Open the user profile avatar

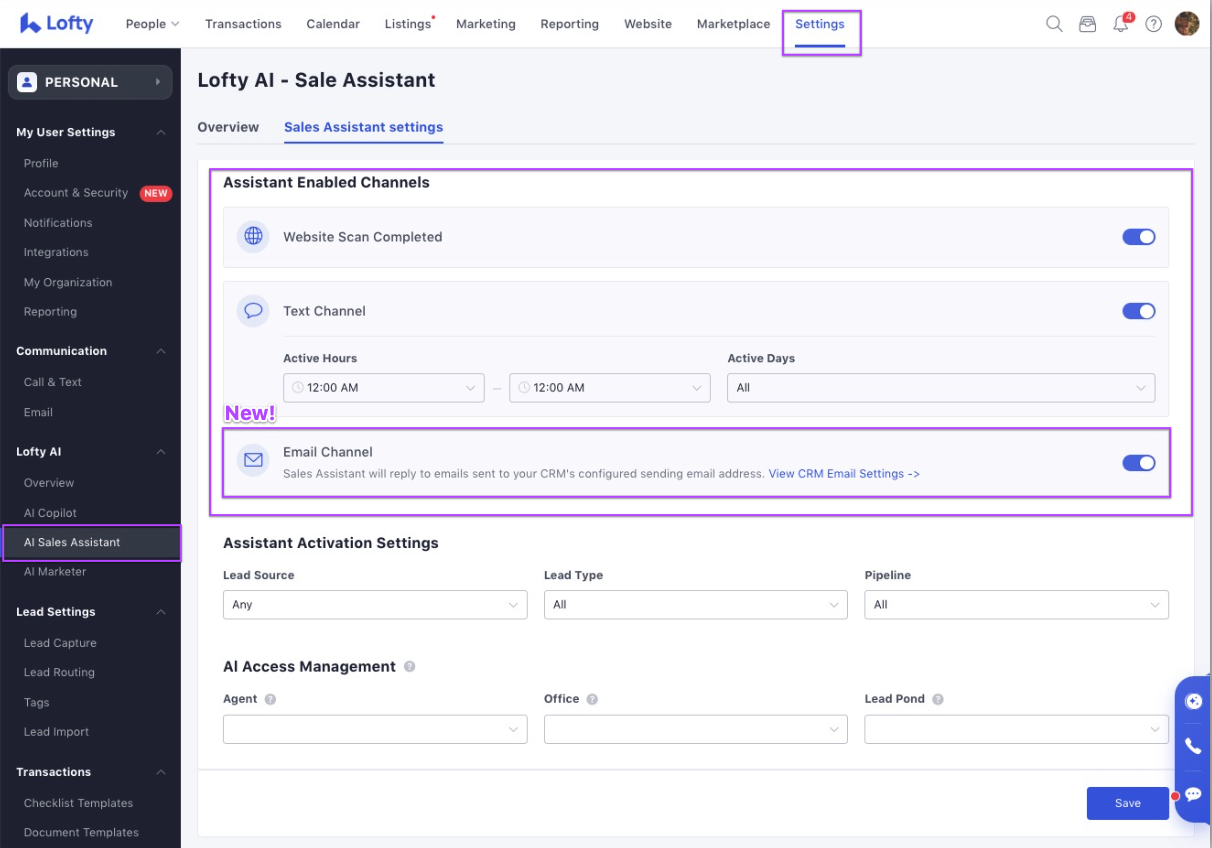[x=1187, y=24]
